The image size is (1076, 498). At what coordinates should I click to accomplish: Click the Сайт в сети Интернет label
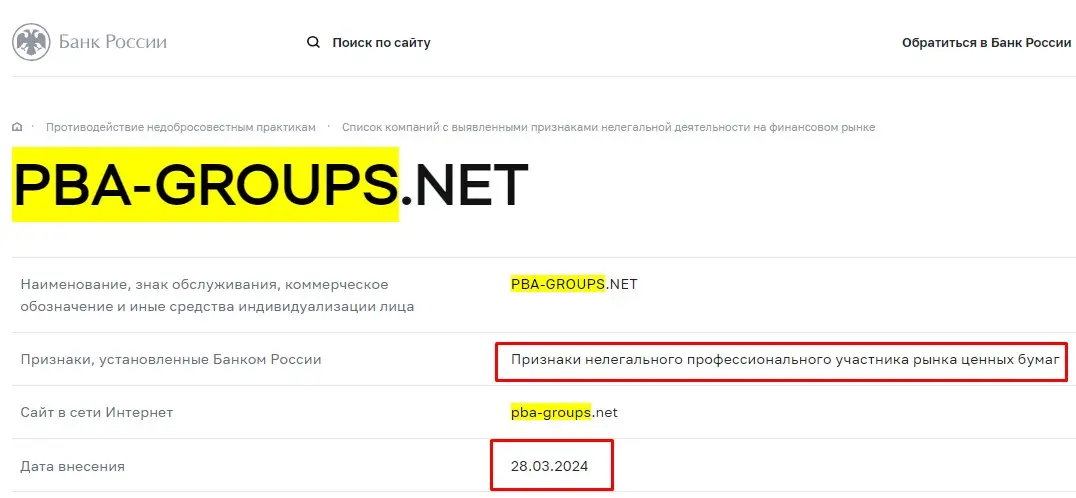click(97, 412)
